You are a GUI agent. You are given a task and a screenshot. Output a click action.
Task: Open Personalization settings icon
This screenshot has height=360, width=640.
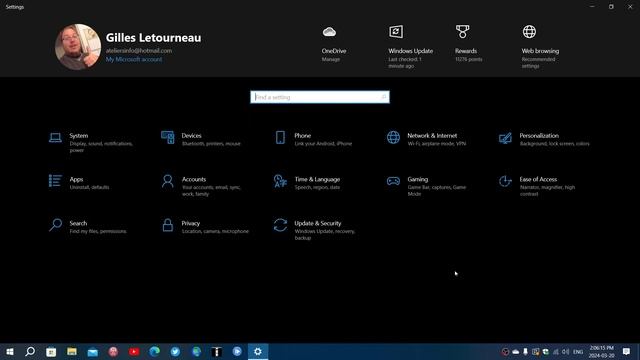point(505,138)
